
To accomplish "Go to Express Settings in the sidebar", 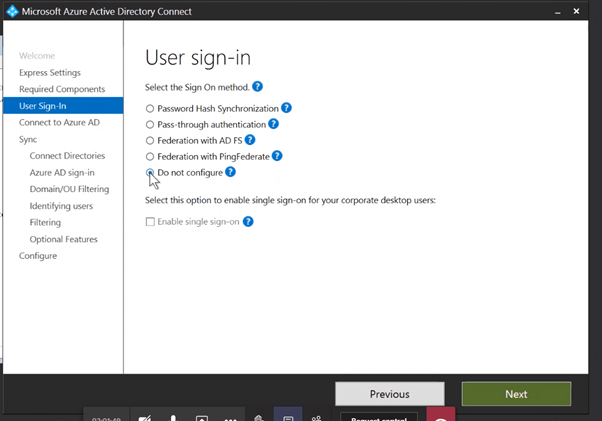I will [49, 73].
